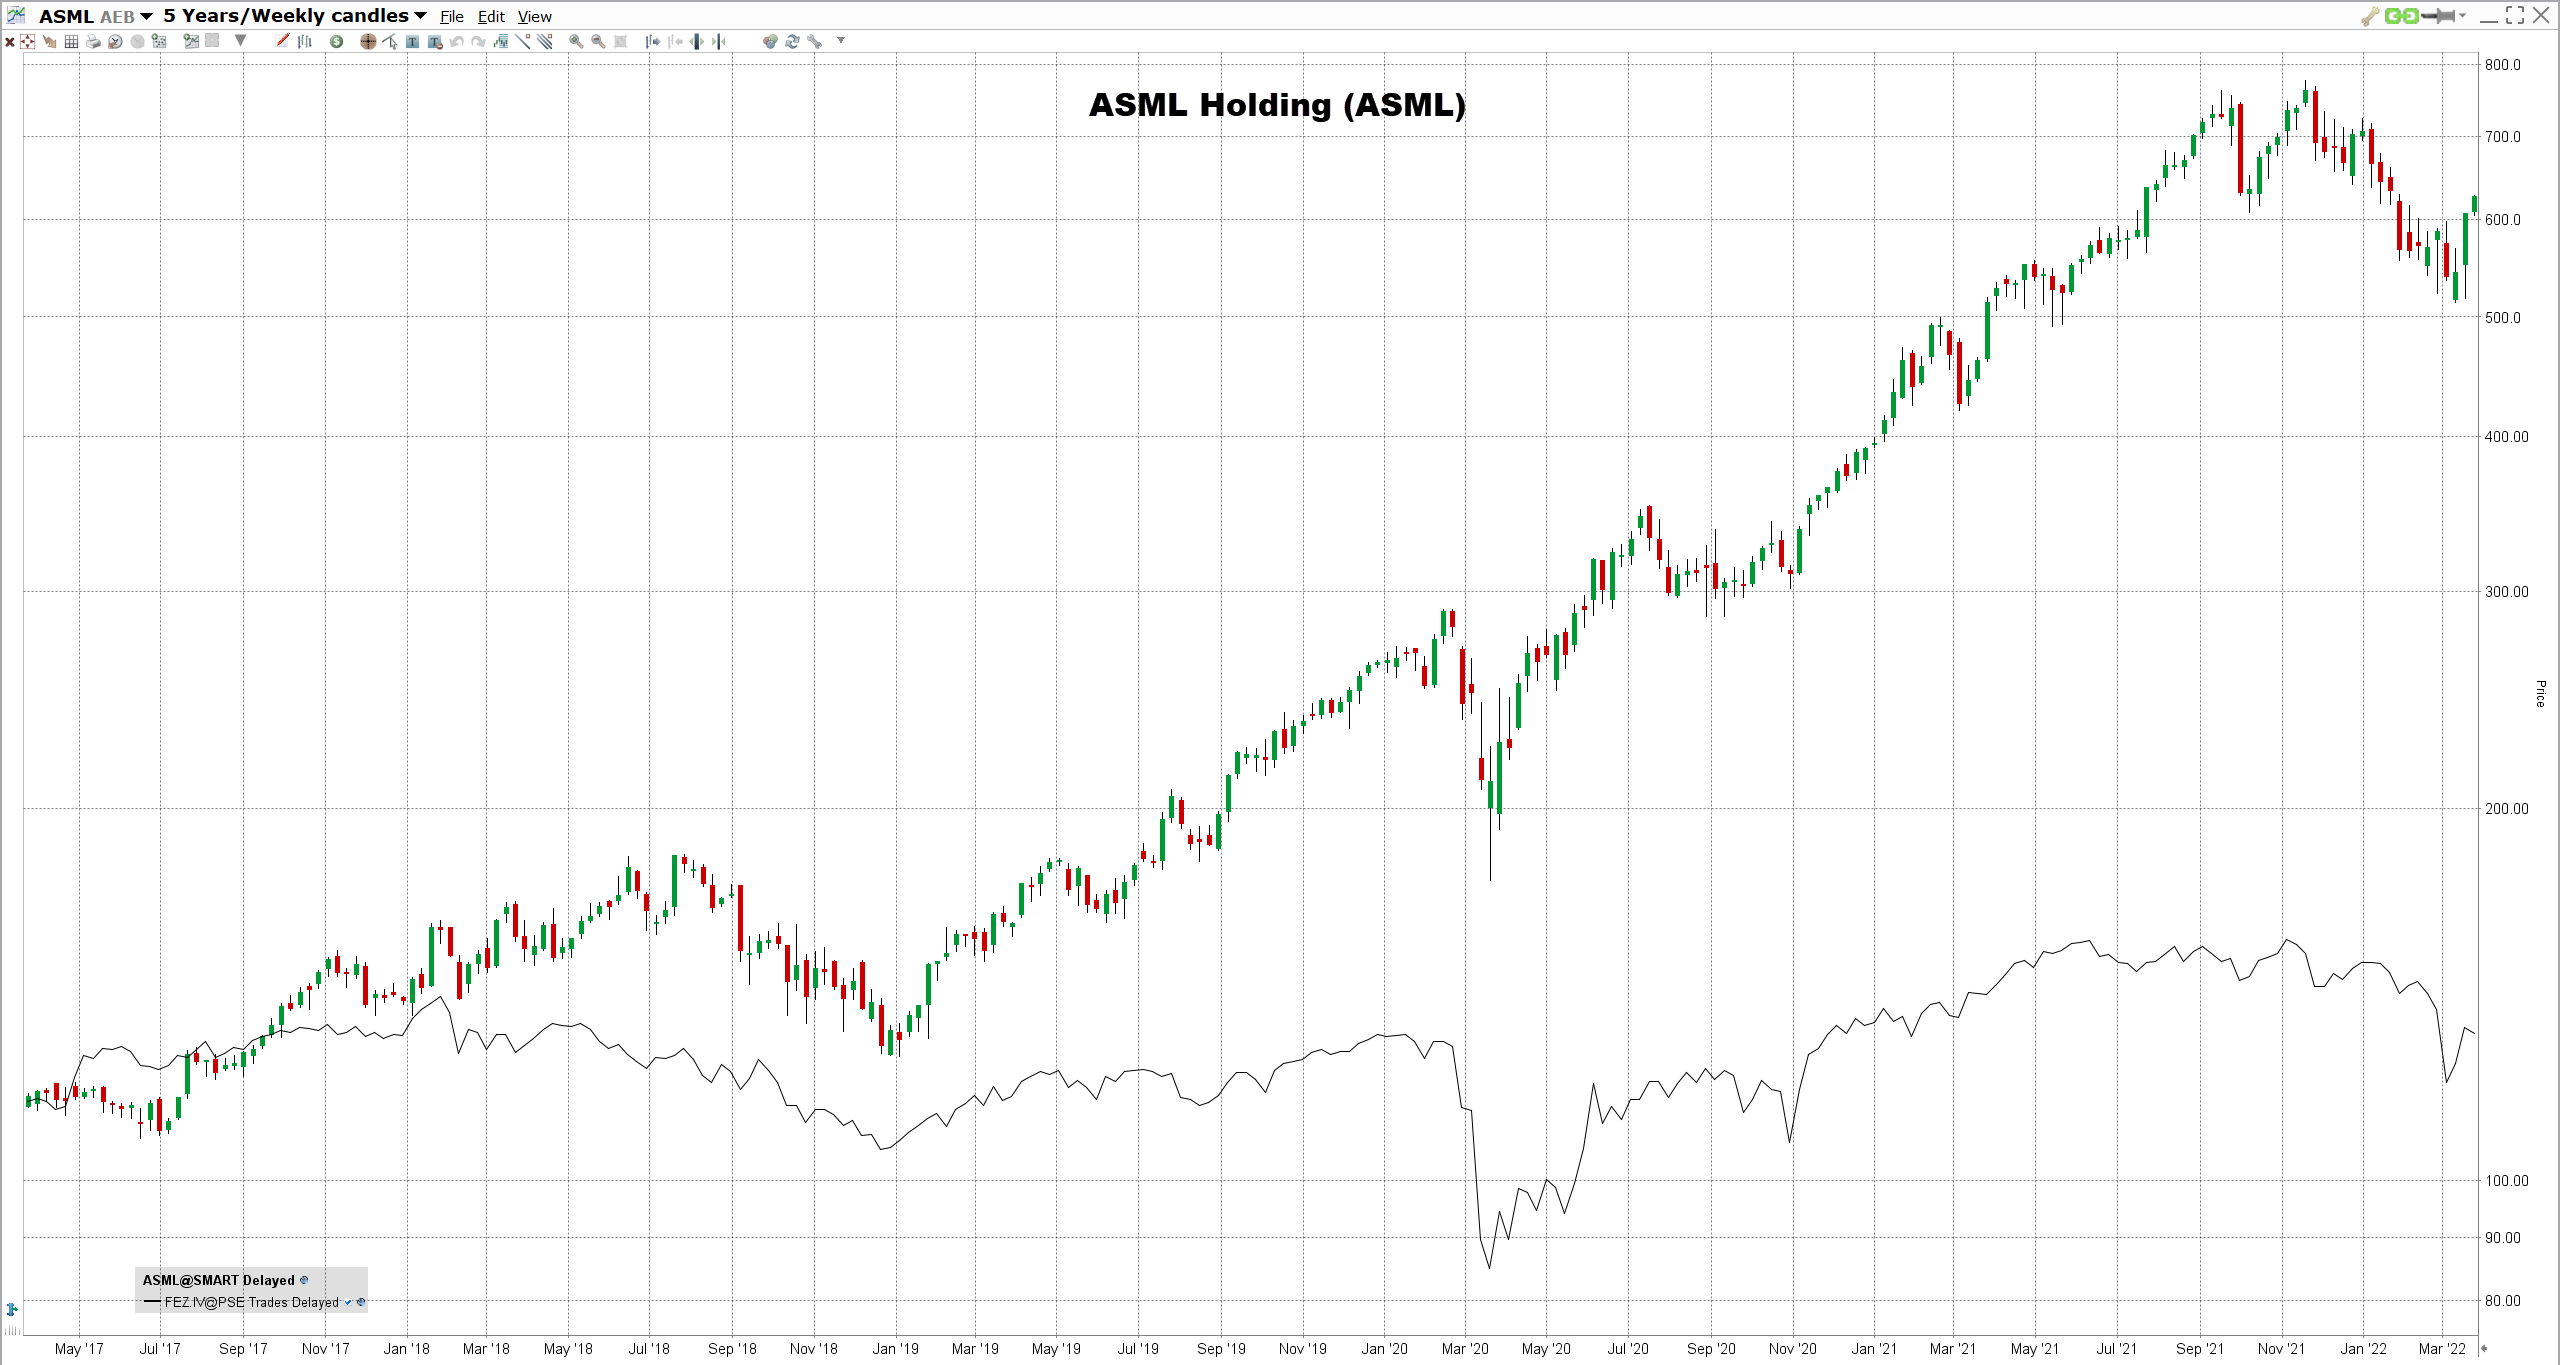Click the zoom out magnifier icon
The height and width of the screenshot is (1365, 2560).
point(598,41)
